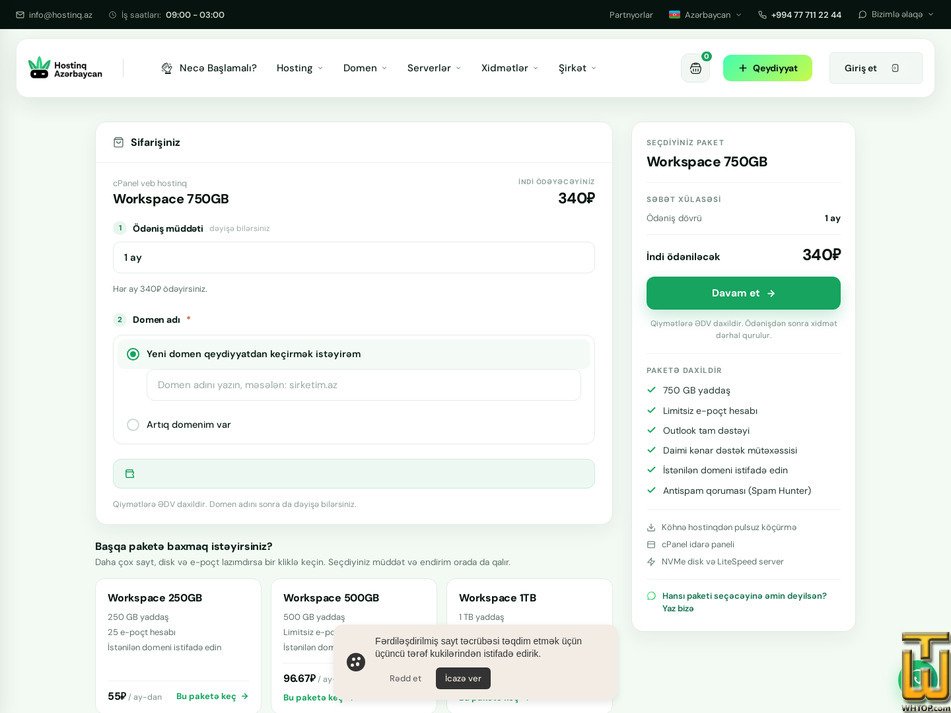Click the Limitsiz e-poçt hesabı feature text
The width and height of the screenshot is (951, 713).
710,410
